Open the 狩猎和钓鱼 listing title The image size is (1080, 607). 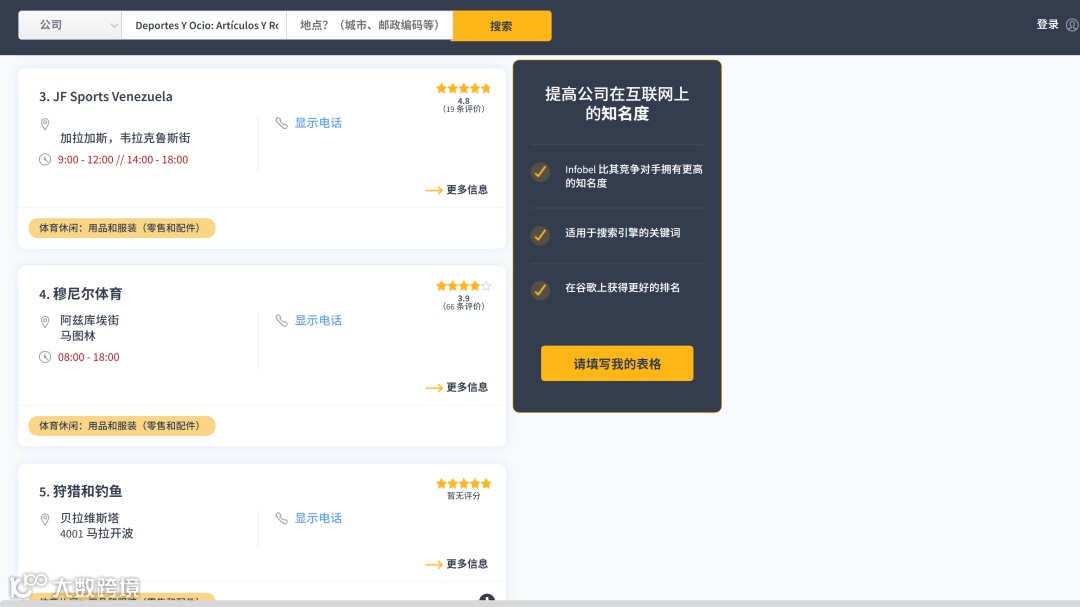coord(81,491)
